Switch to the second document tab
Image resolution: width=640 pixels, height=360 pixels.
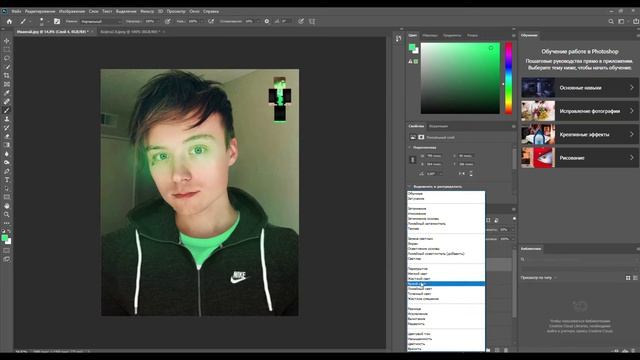coord(130,31)
